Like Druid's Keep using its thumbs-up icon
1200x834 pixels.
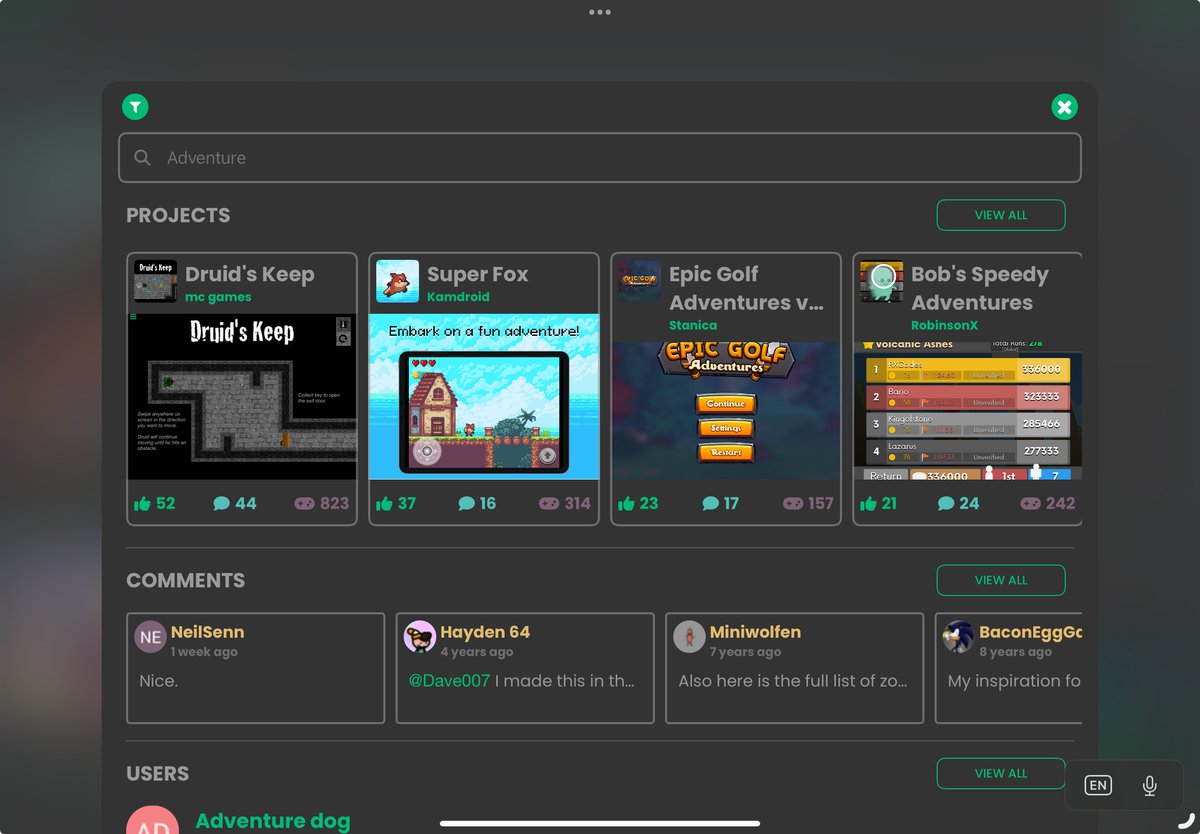pyautogui.click(x=143, y=503)
